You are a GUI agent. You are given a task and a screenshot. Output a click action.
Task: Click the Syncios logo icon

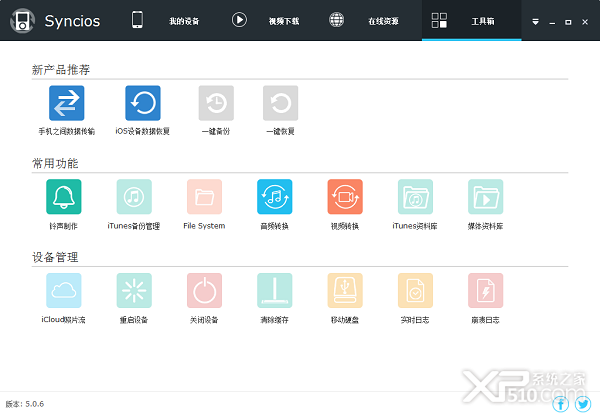click(23, 21)
